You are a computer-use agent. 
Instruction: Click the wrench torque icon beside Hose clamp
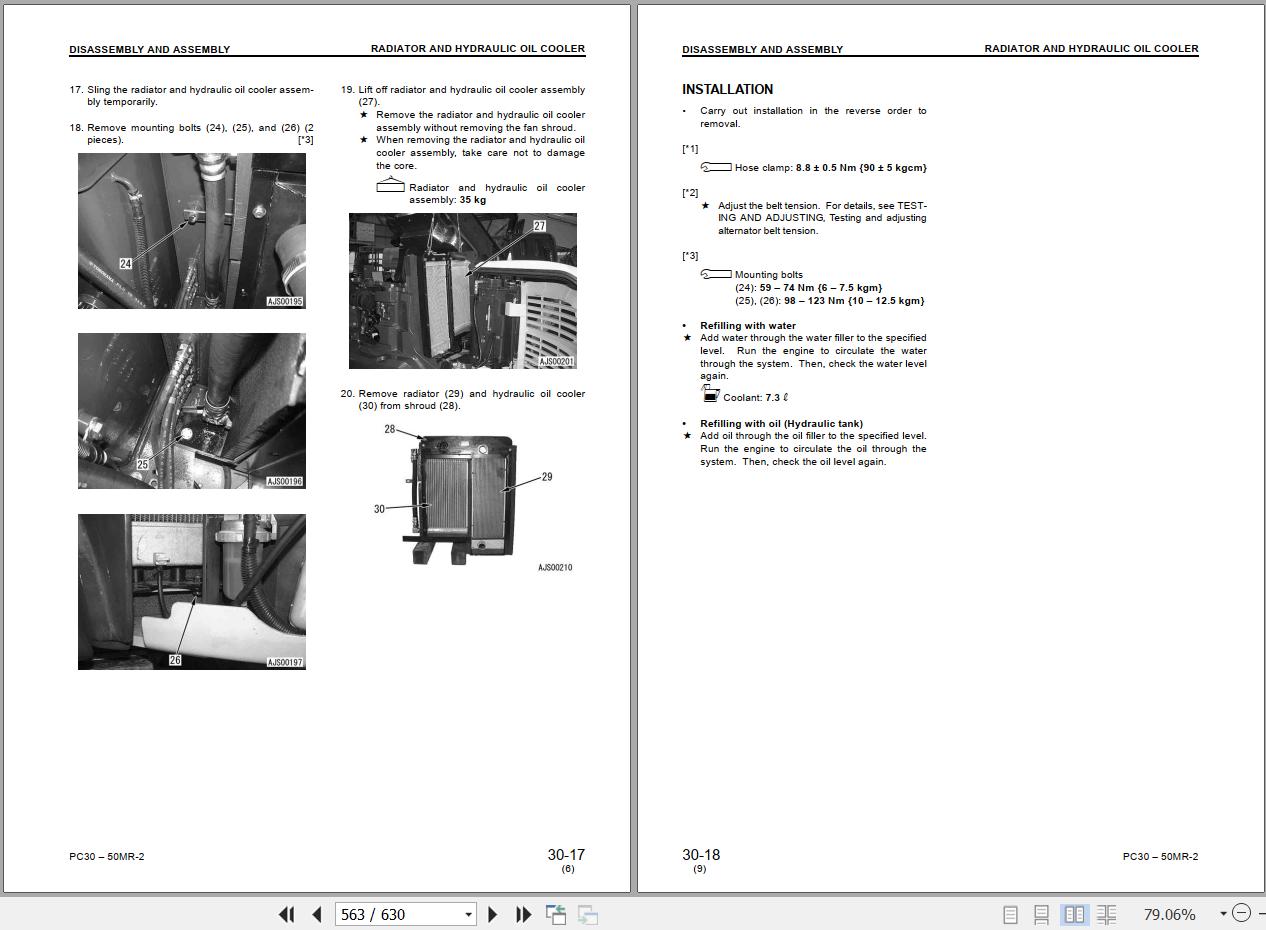pyautogui.click(x=716, y=167)
